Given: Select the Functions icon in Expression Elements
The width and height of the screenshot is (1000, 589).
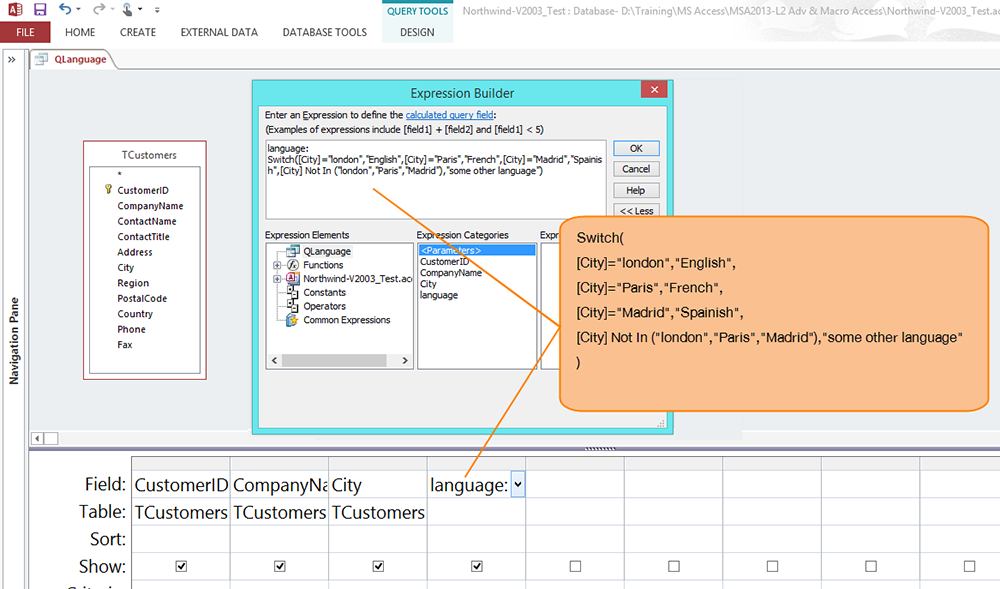Looking at the screenshot, I should pos(293,265).
